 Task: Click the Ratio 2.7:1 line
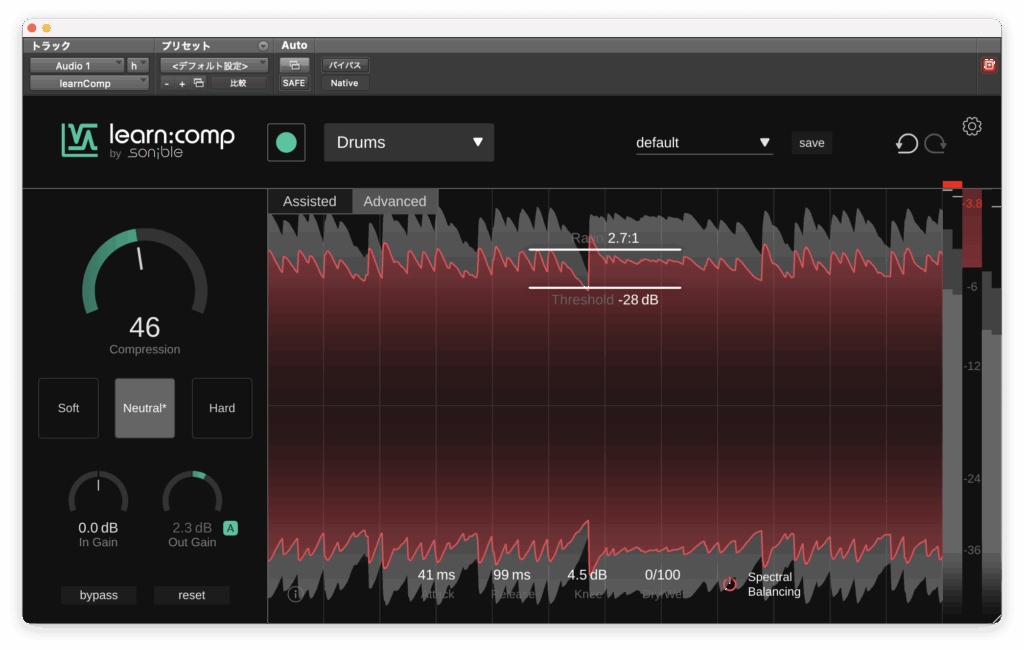[605, 249]
